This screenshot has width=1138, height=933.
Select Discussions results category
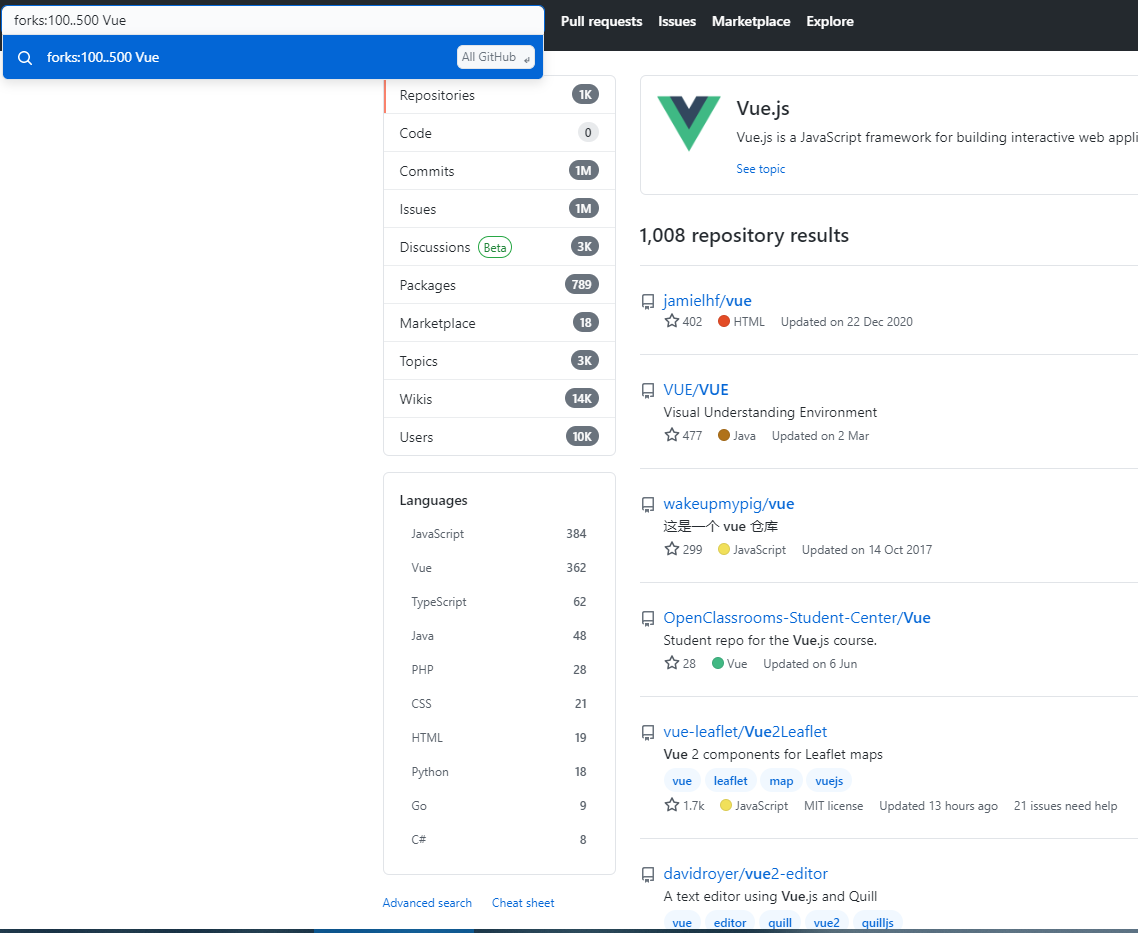(499, 247)
